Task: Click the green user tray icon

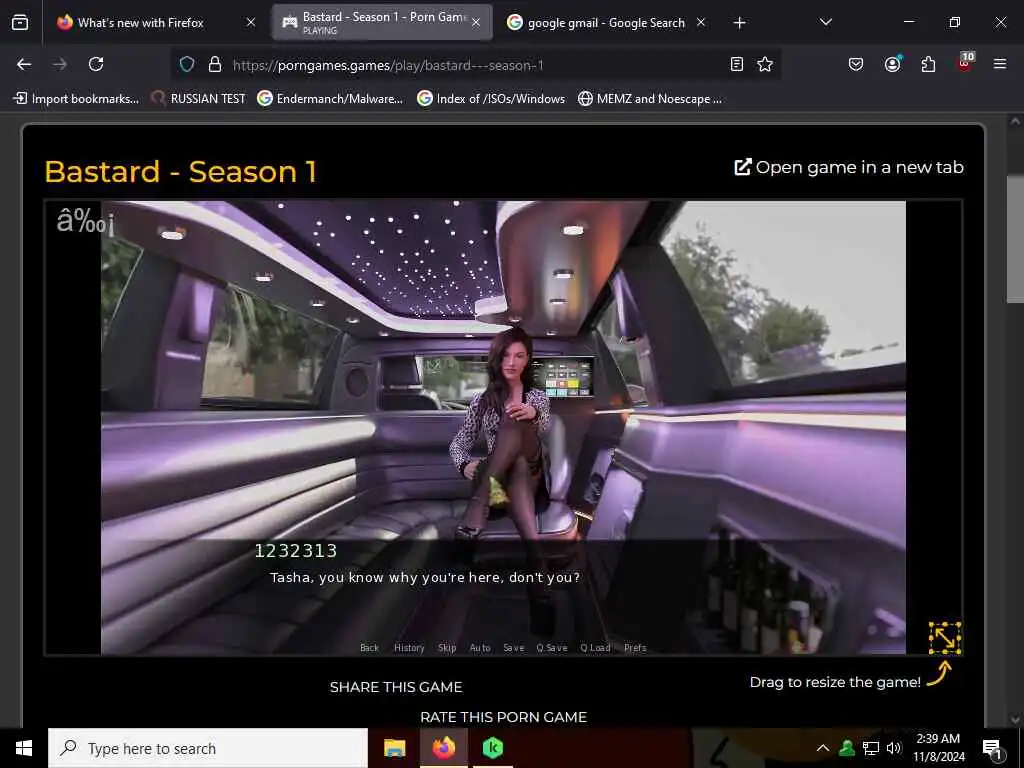Action: 847,748
